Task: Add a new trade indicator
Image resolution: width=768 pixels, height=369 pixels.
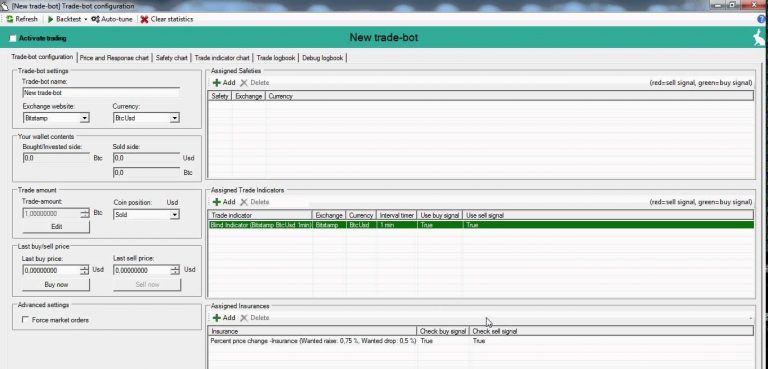Action: tap(224, 202)
